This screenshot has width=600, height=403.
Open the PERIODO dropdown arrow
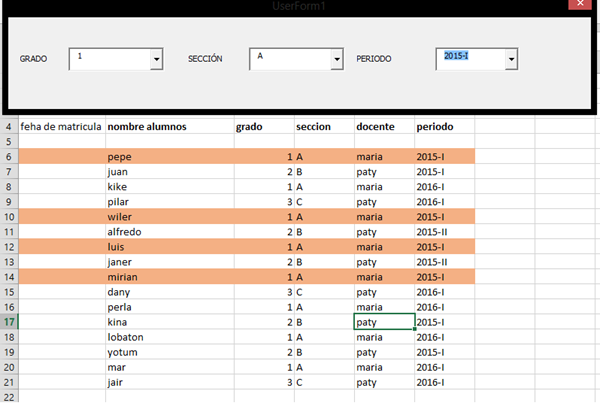pyautogui.click(x=511, y=61)
